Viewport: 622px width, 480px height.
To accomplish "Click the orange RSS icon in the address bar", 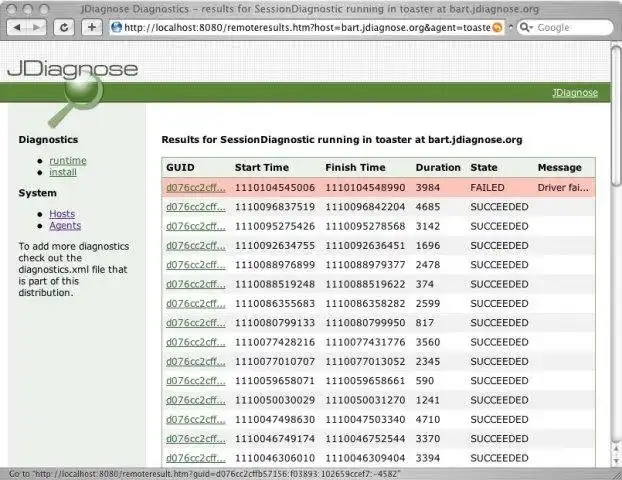I will pyautogui.click(x=497, y=27).
